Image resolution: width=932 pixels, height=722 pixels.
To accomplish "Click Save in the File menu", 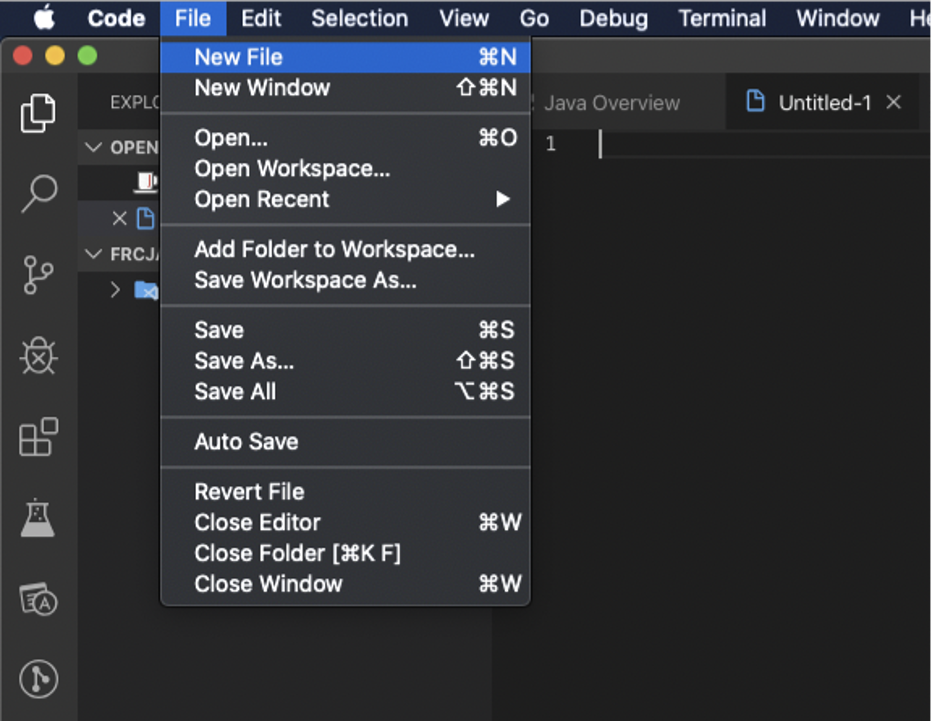I will [x=345, y=330].
